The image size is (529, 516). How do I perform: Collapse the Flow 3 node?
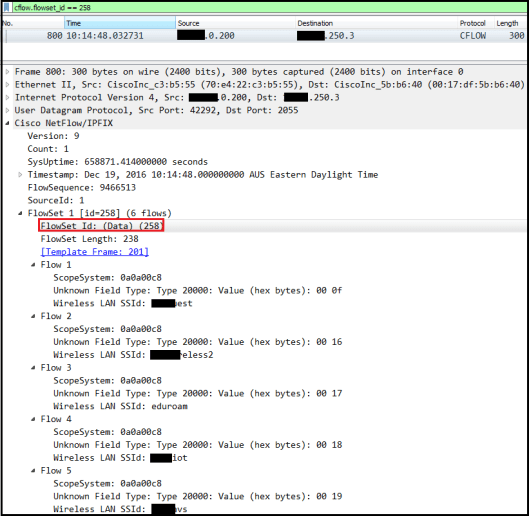click(33, 368)
